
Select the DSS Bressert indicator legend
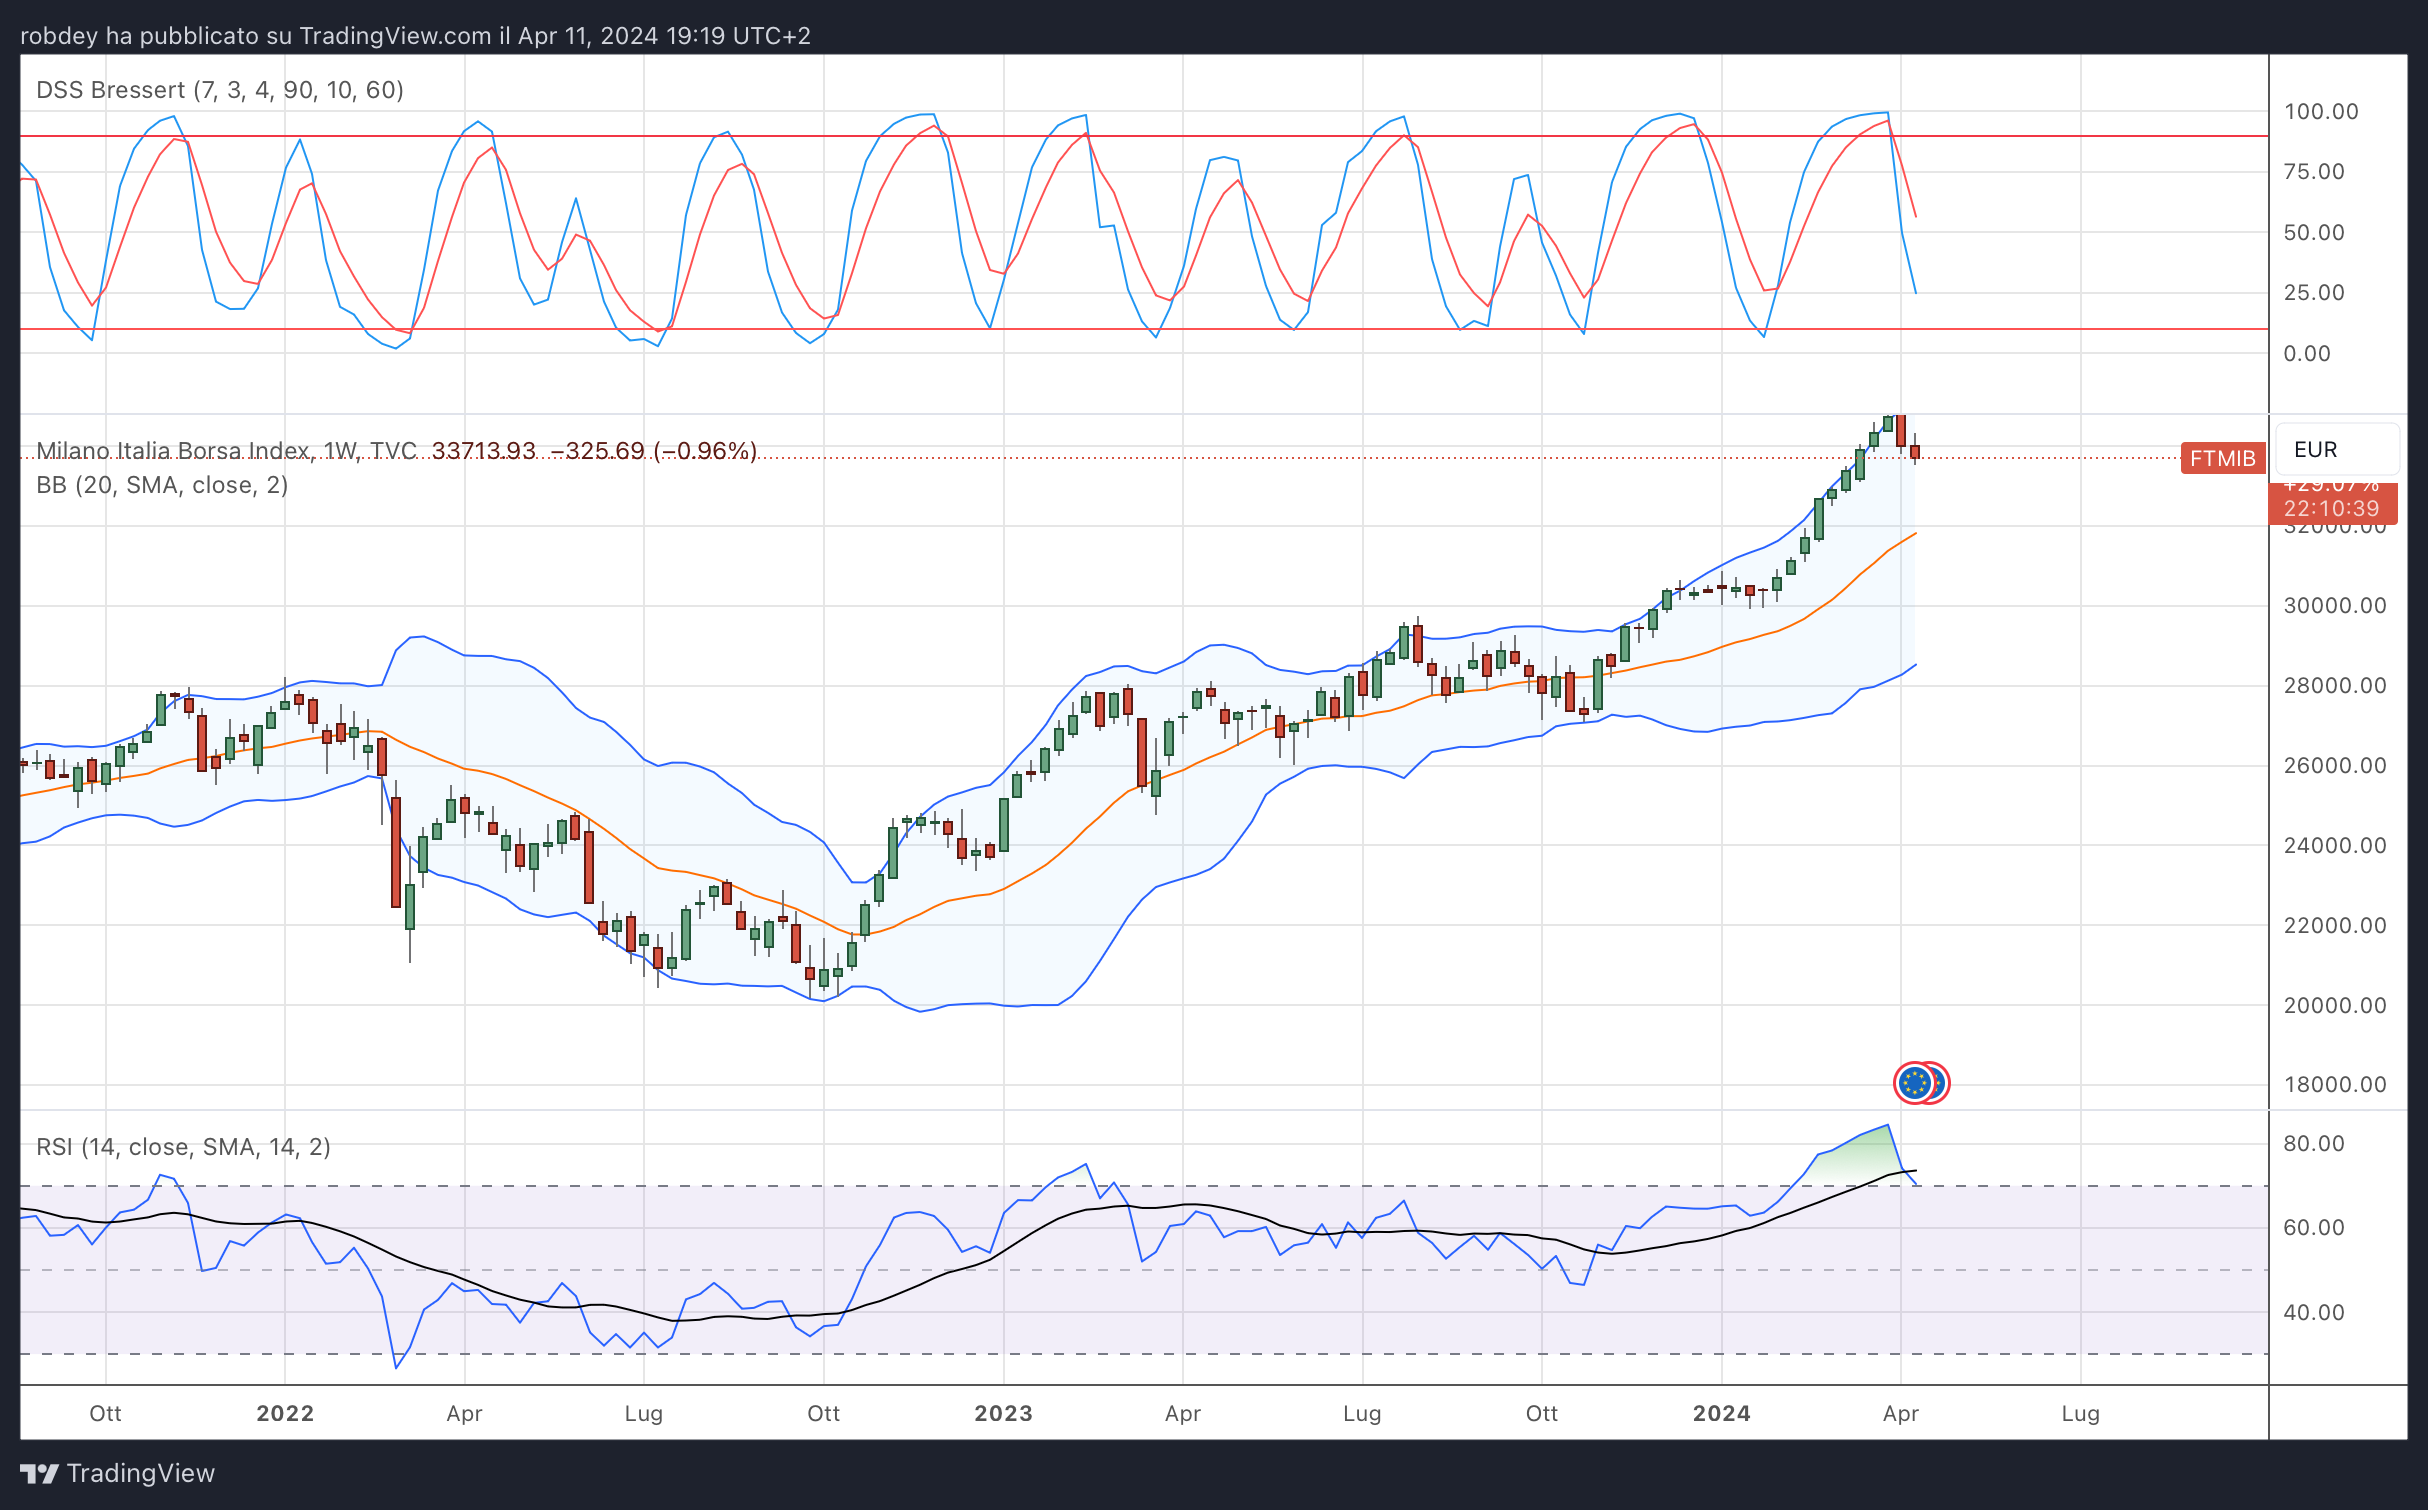coord(220,90)
